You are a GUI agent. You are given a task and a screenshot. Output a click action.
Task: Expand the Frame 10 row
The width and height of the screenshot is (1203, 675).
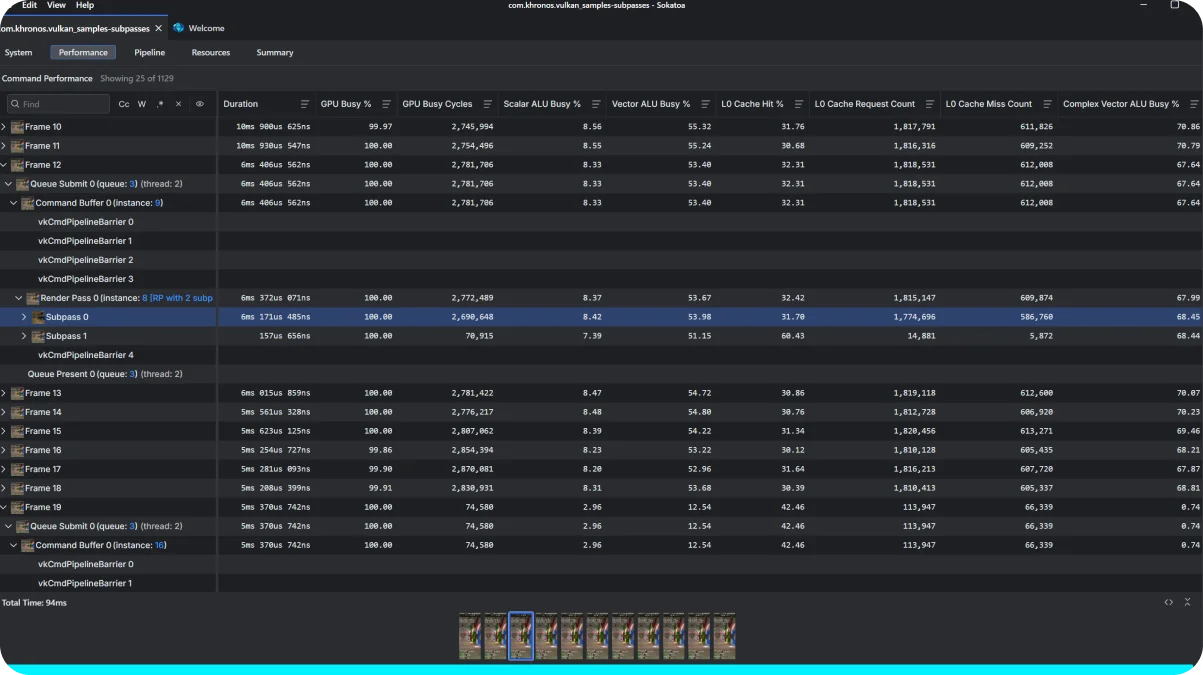[5, 126]
